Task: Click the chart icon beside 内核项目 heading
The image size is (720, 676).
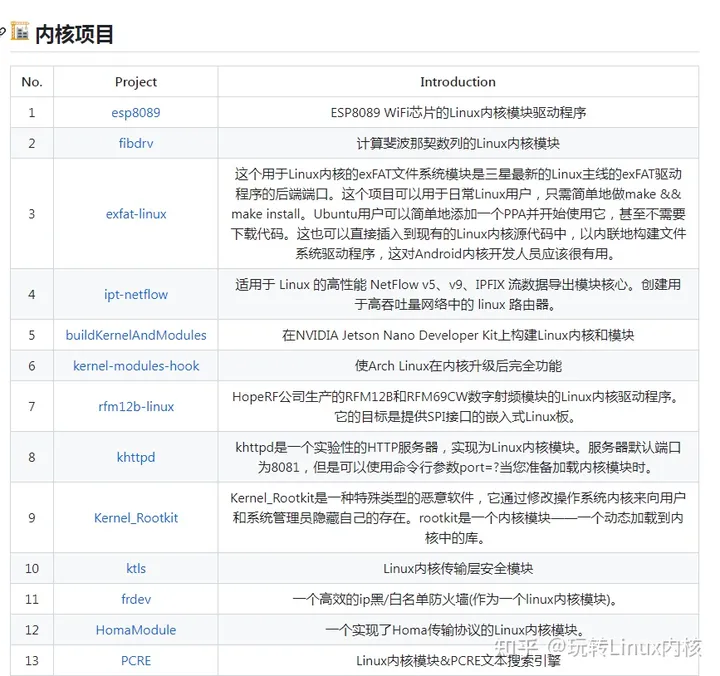Action: pos(20,31)
